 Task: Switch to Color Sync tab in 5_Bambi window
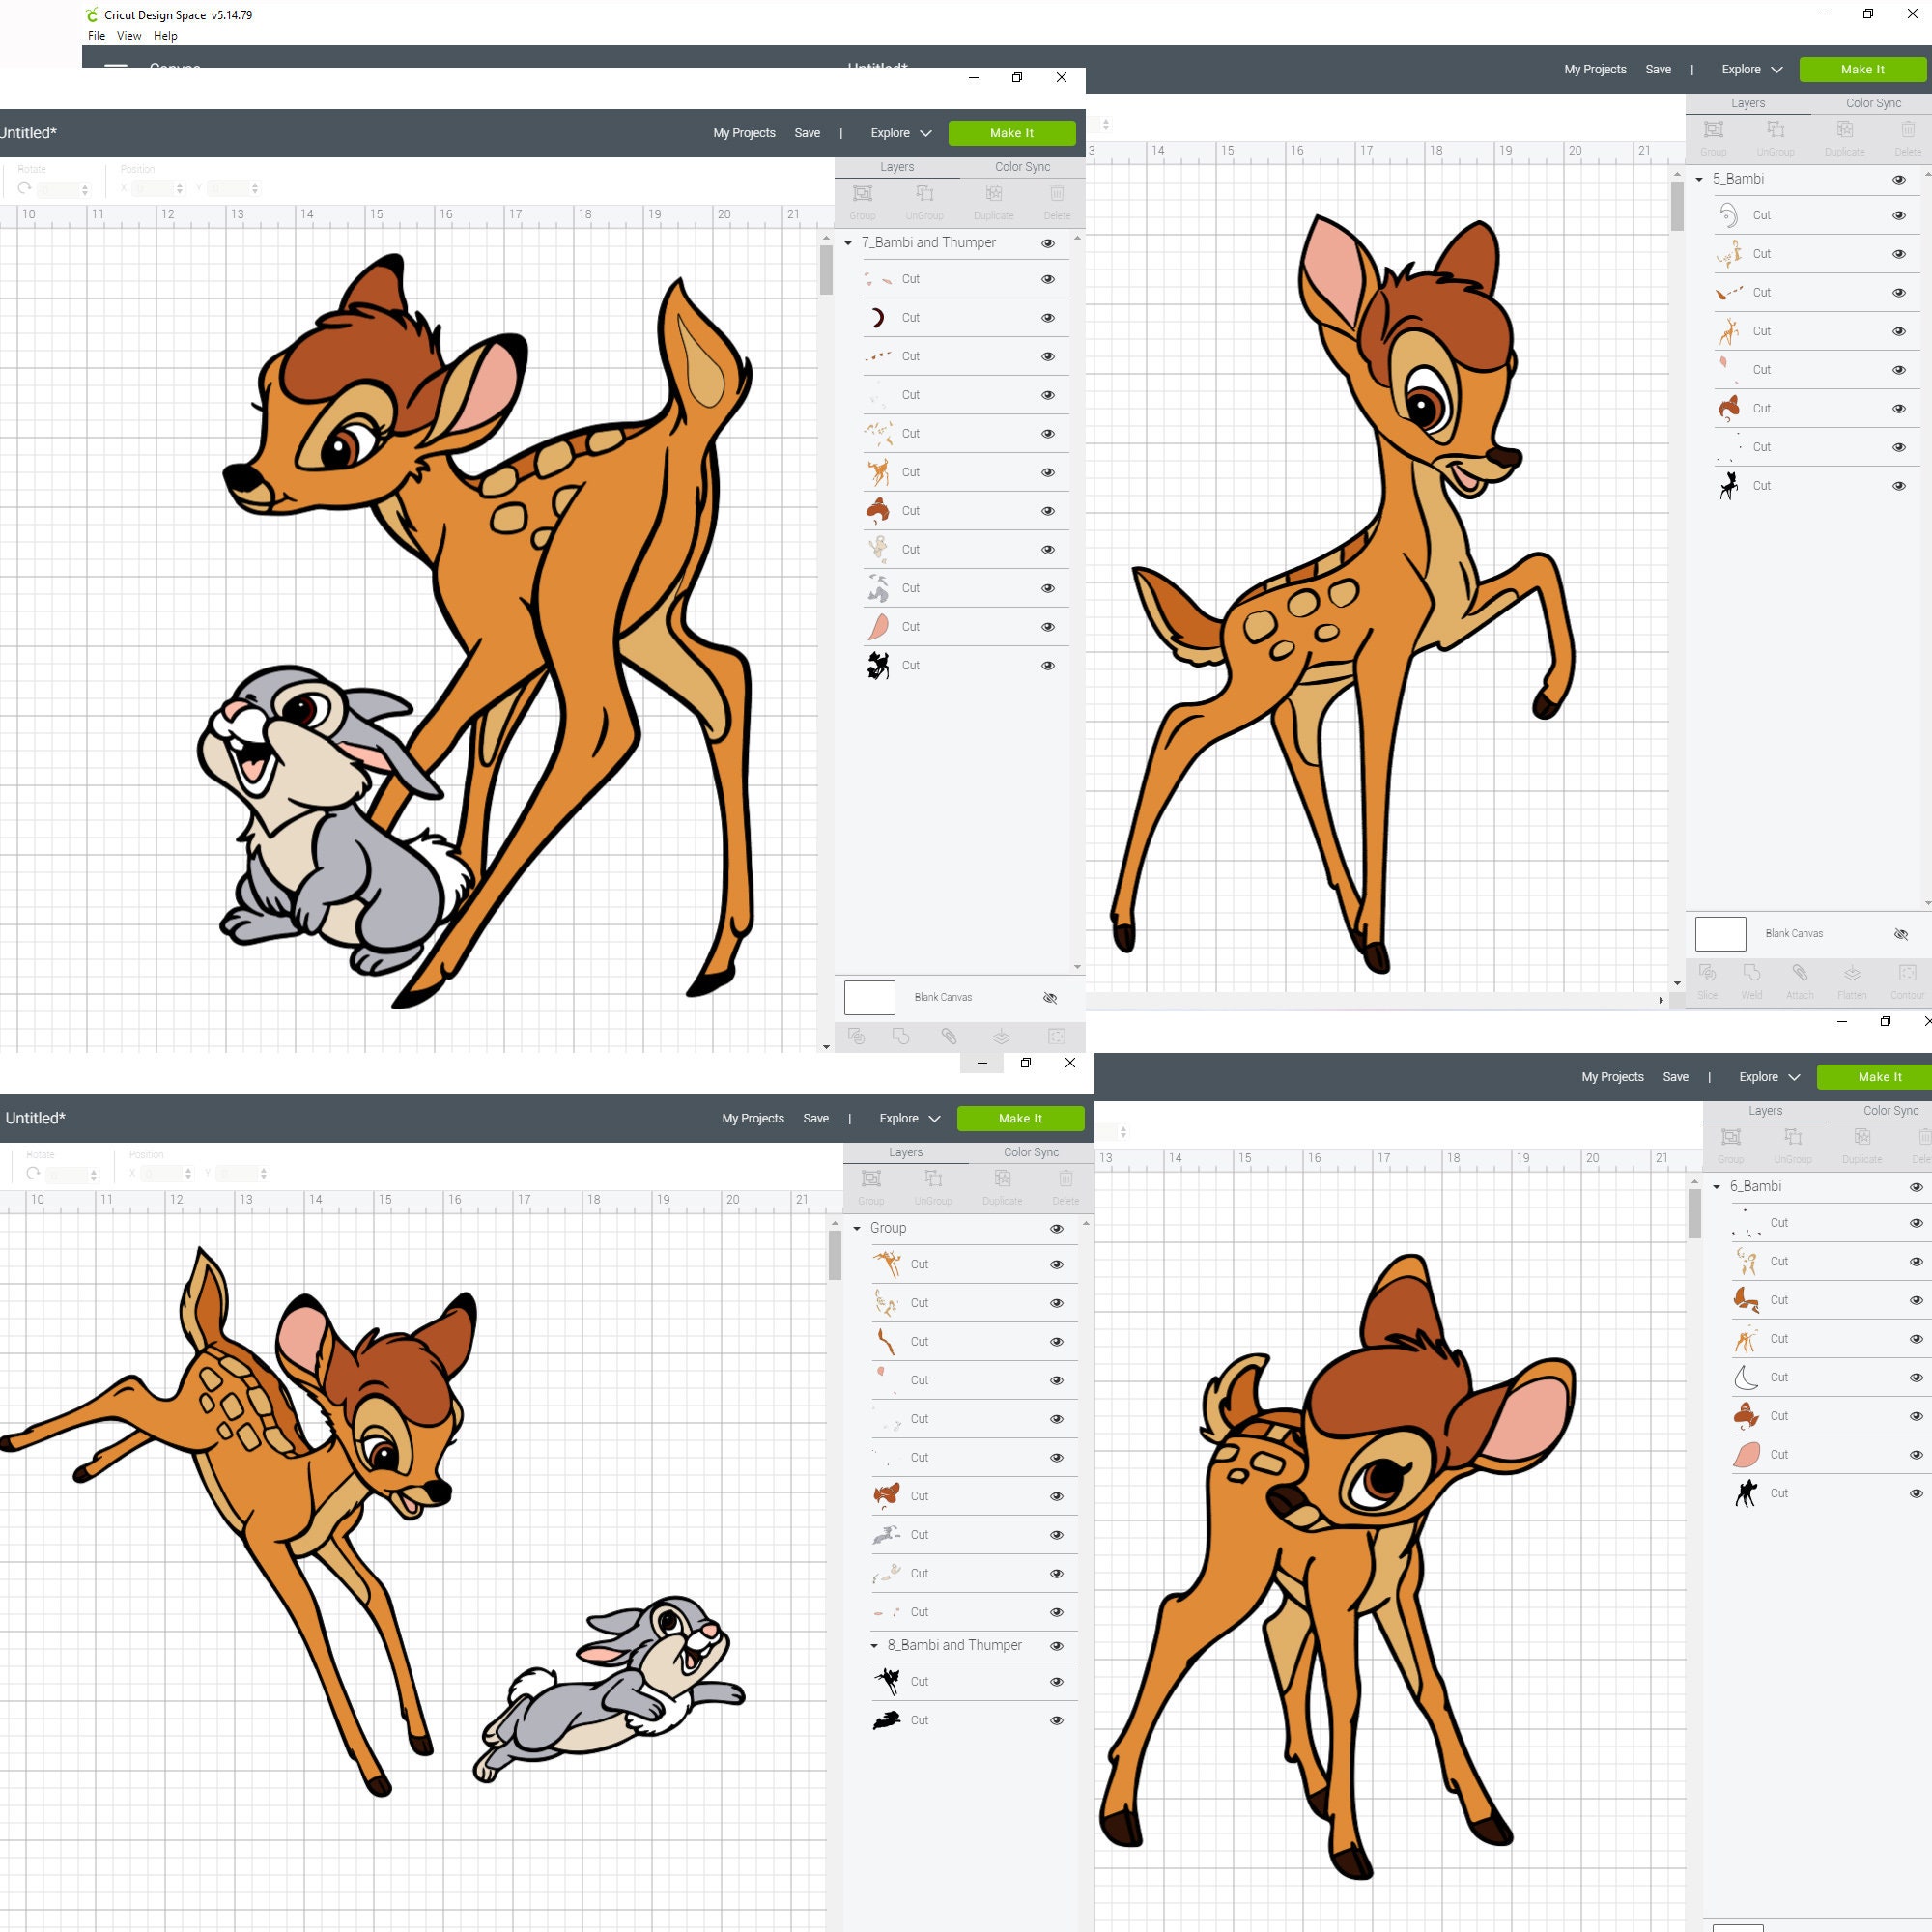[1873, 103]
